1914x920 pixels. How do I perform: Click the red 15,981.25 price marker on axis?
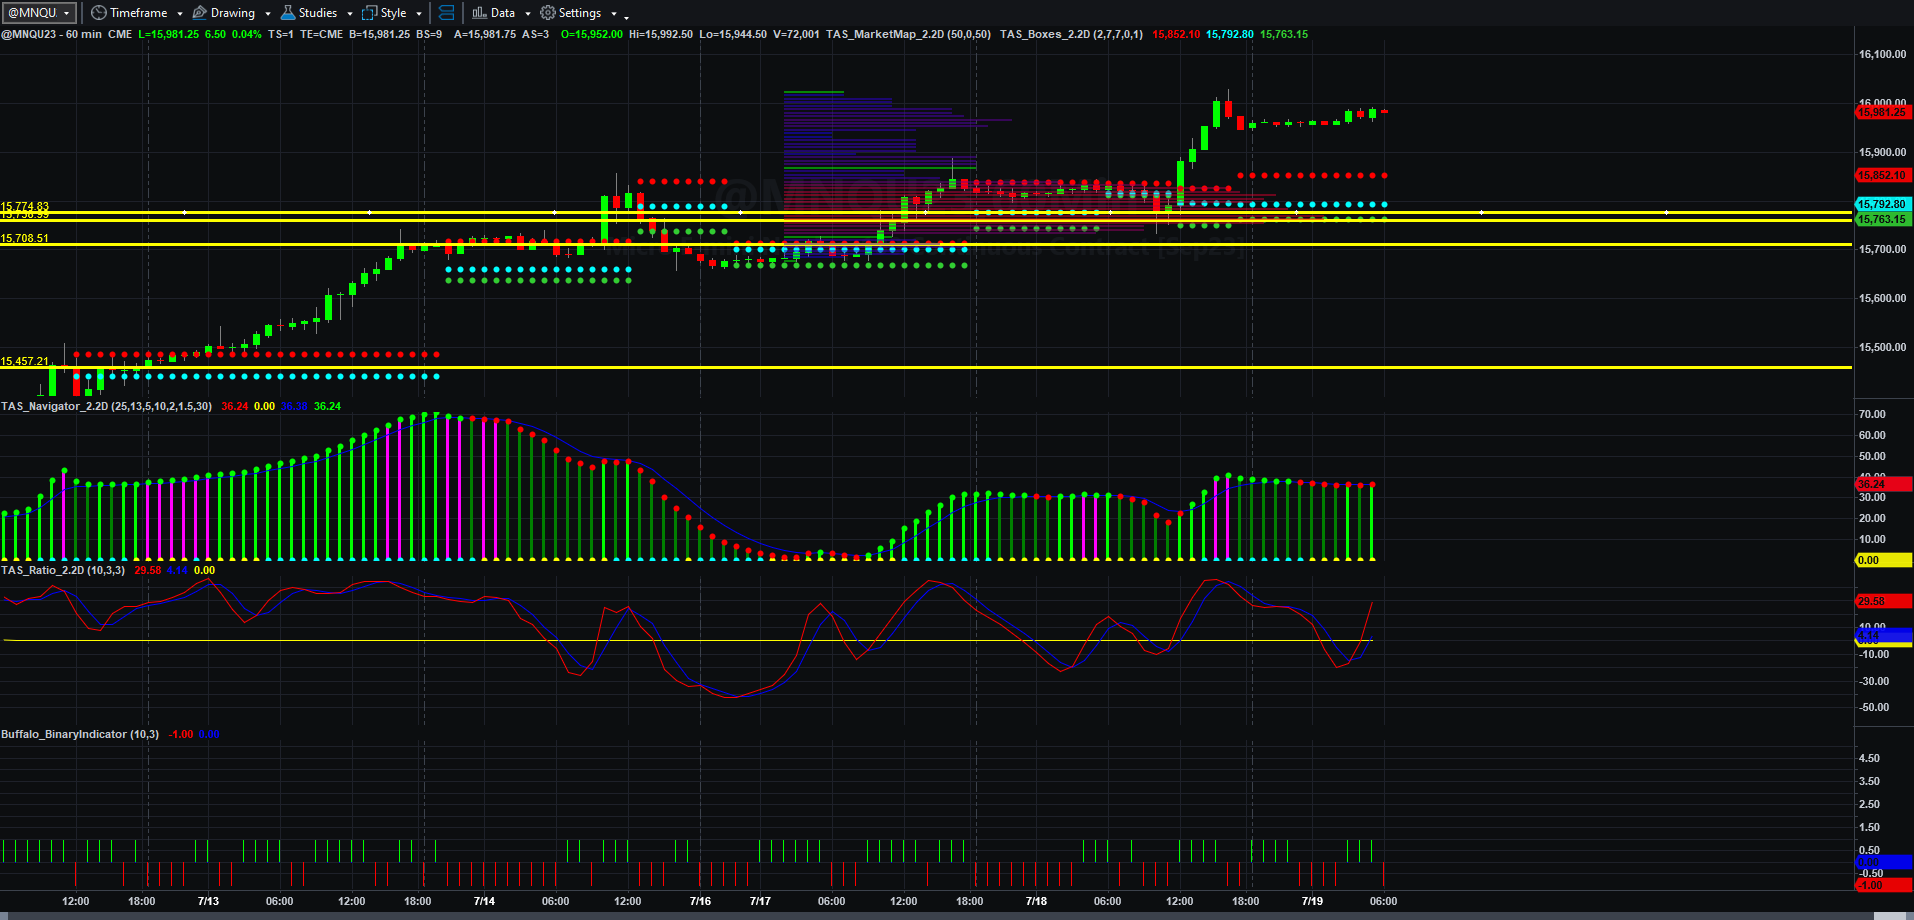point(1882,112)
